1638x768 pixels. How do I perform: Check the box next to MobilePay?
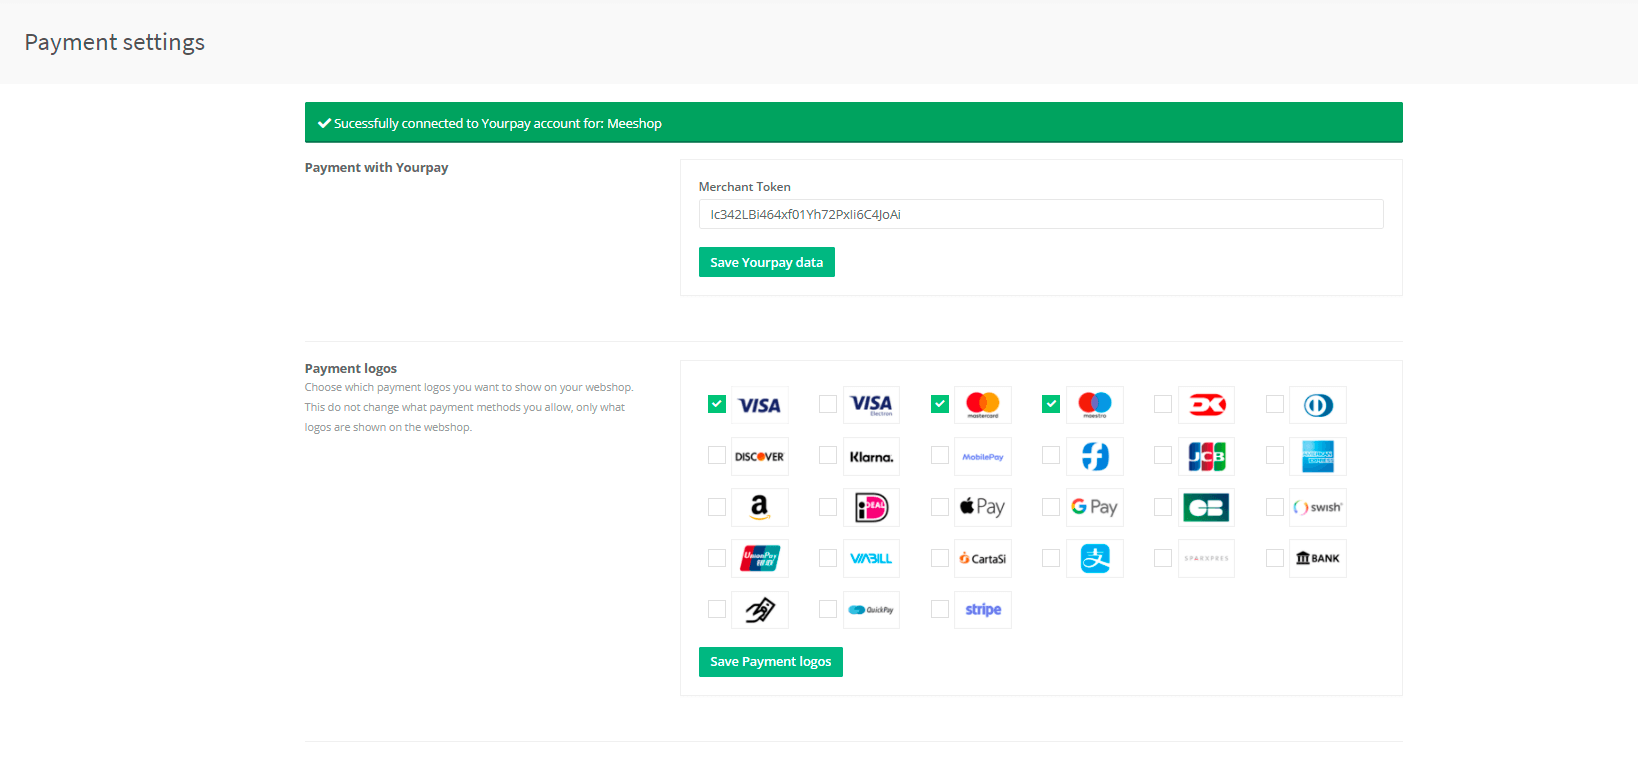click(x=939, y=455)
